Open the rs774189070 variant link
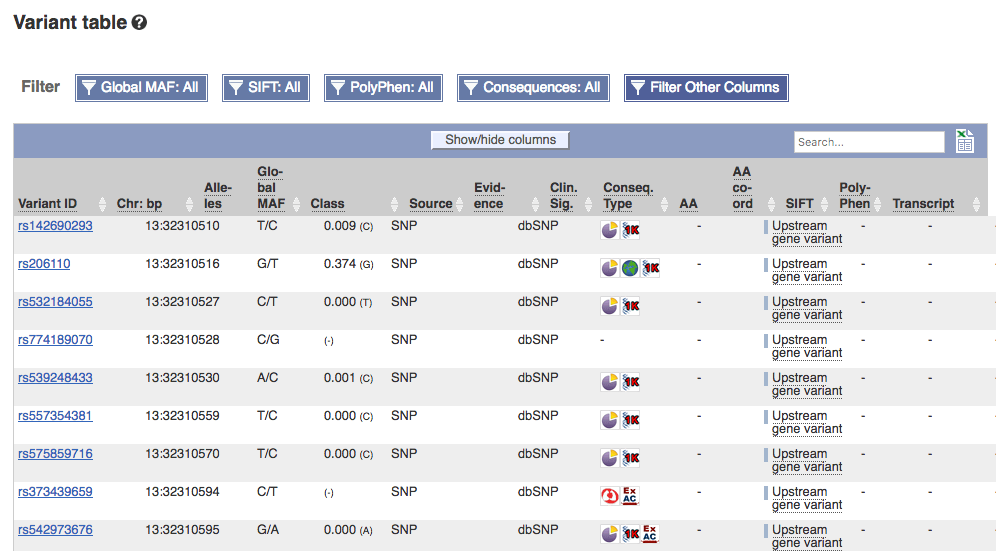Viewport: 996px width, 551px height. pos(55,339)
